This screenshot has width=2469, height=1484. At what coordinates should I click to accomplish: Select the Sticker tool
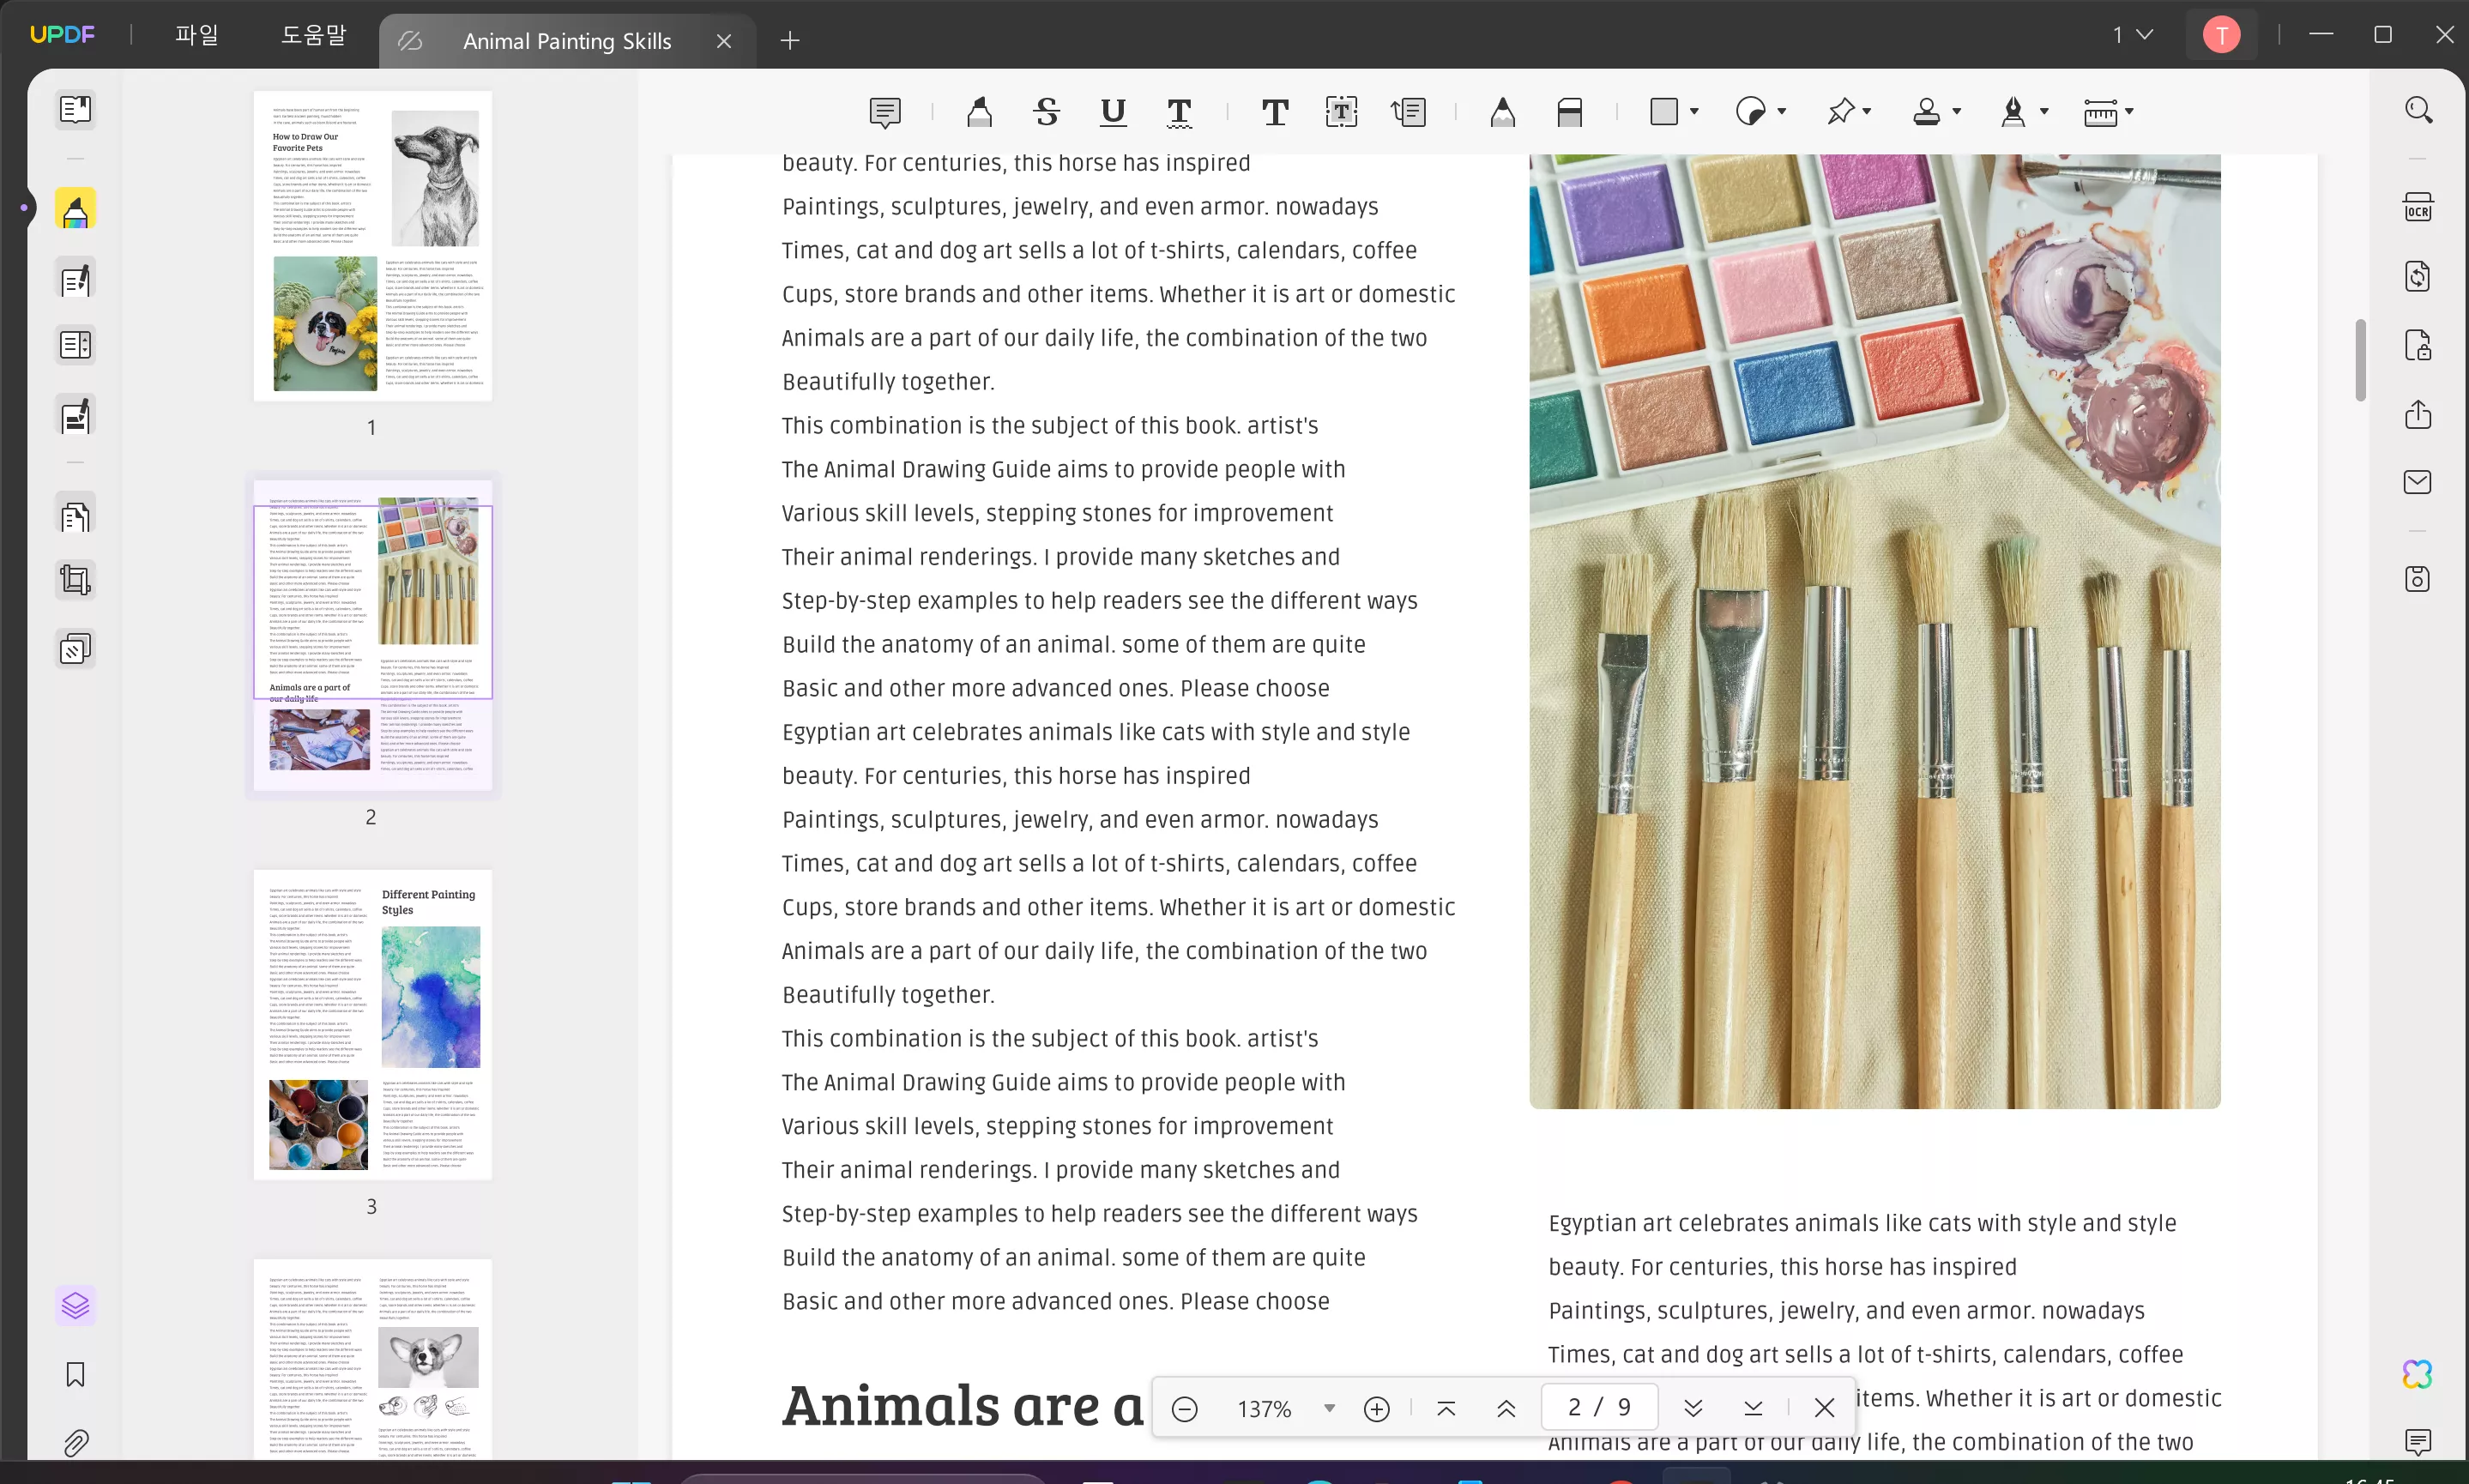[x=1750, y=111]
